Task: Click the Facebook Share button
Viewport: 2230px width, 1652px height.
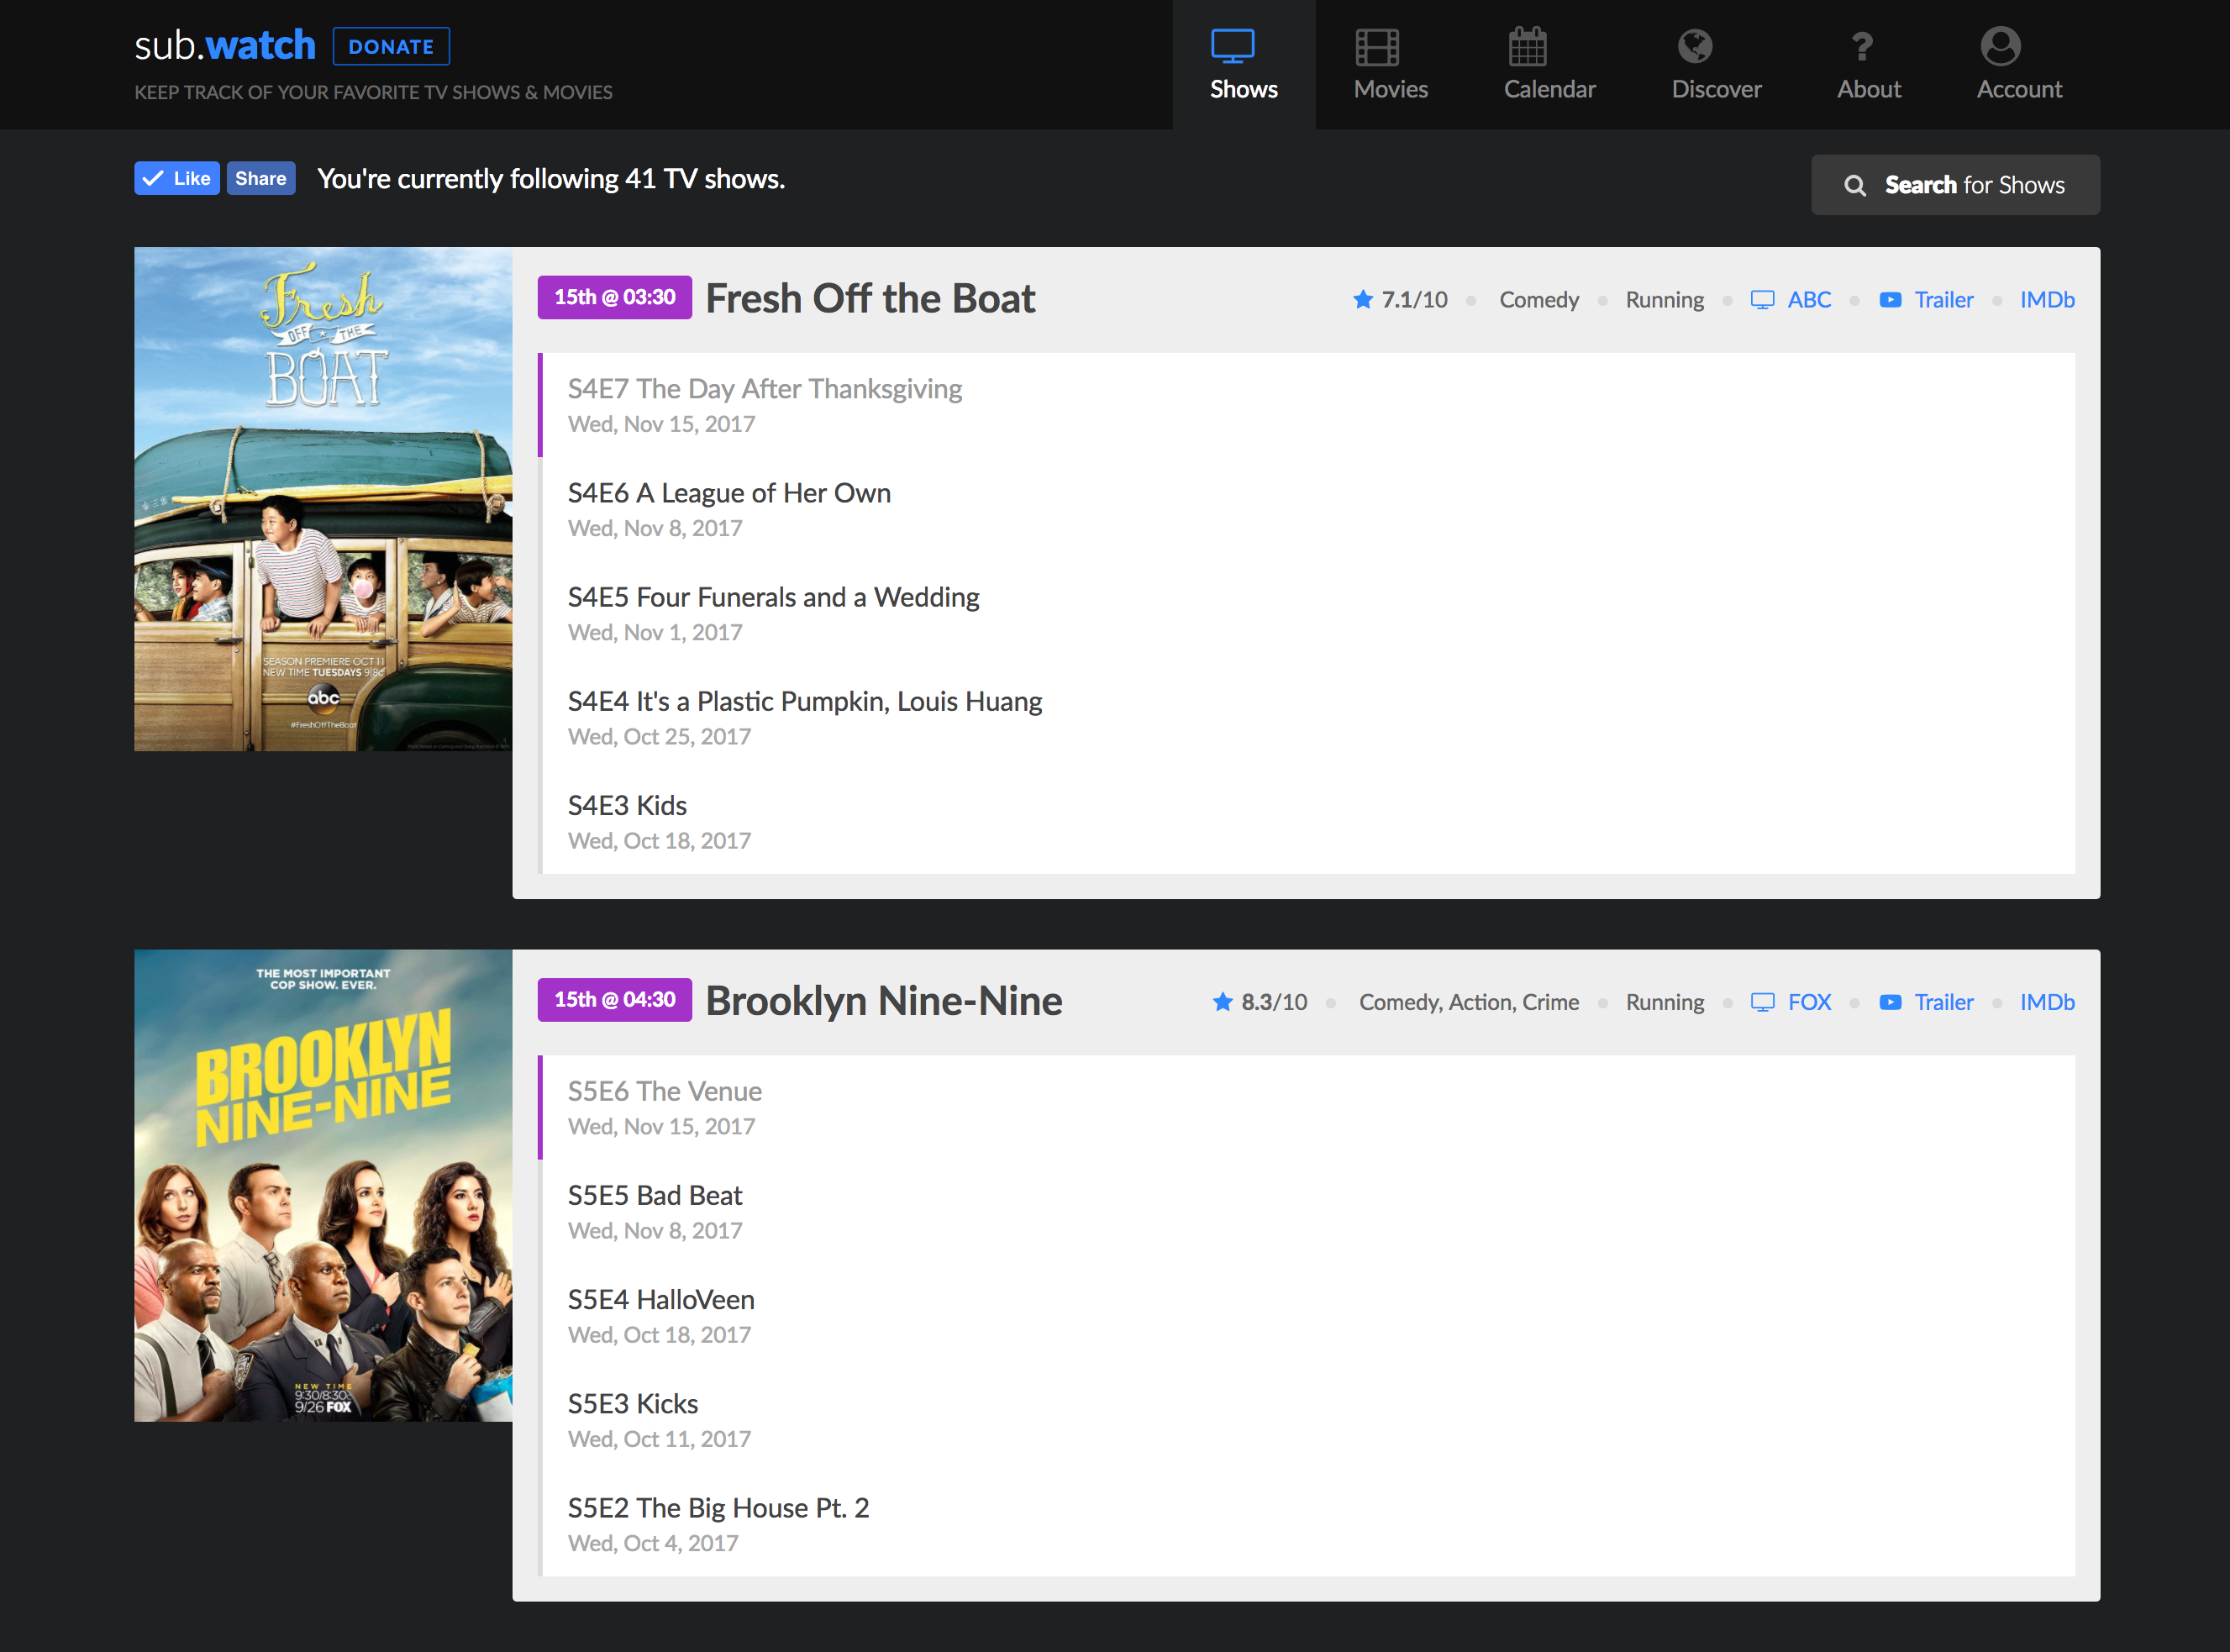Action: tap(260, 178)
